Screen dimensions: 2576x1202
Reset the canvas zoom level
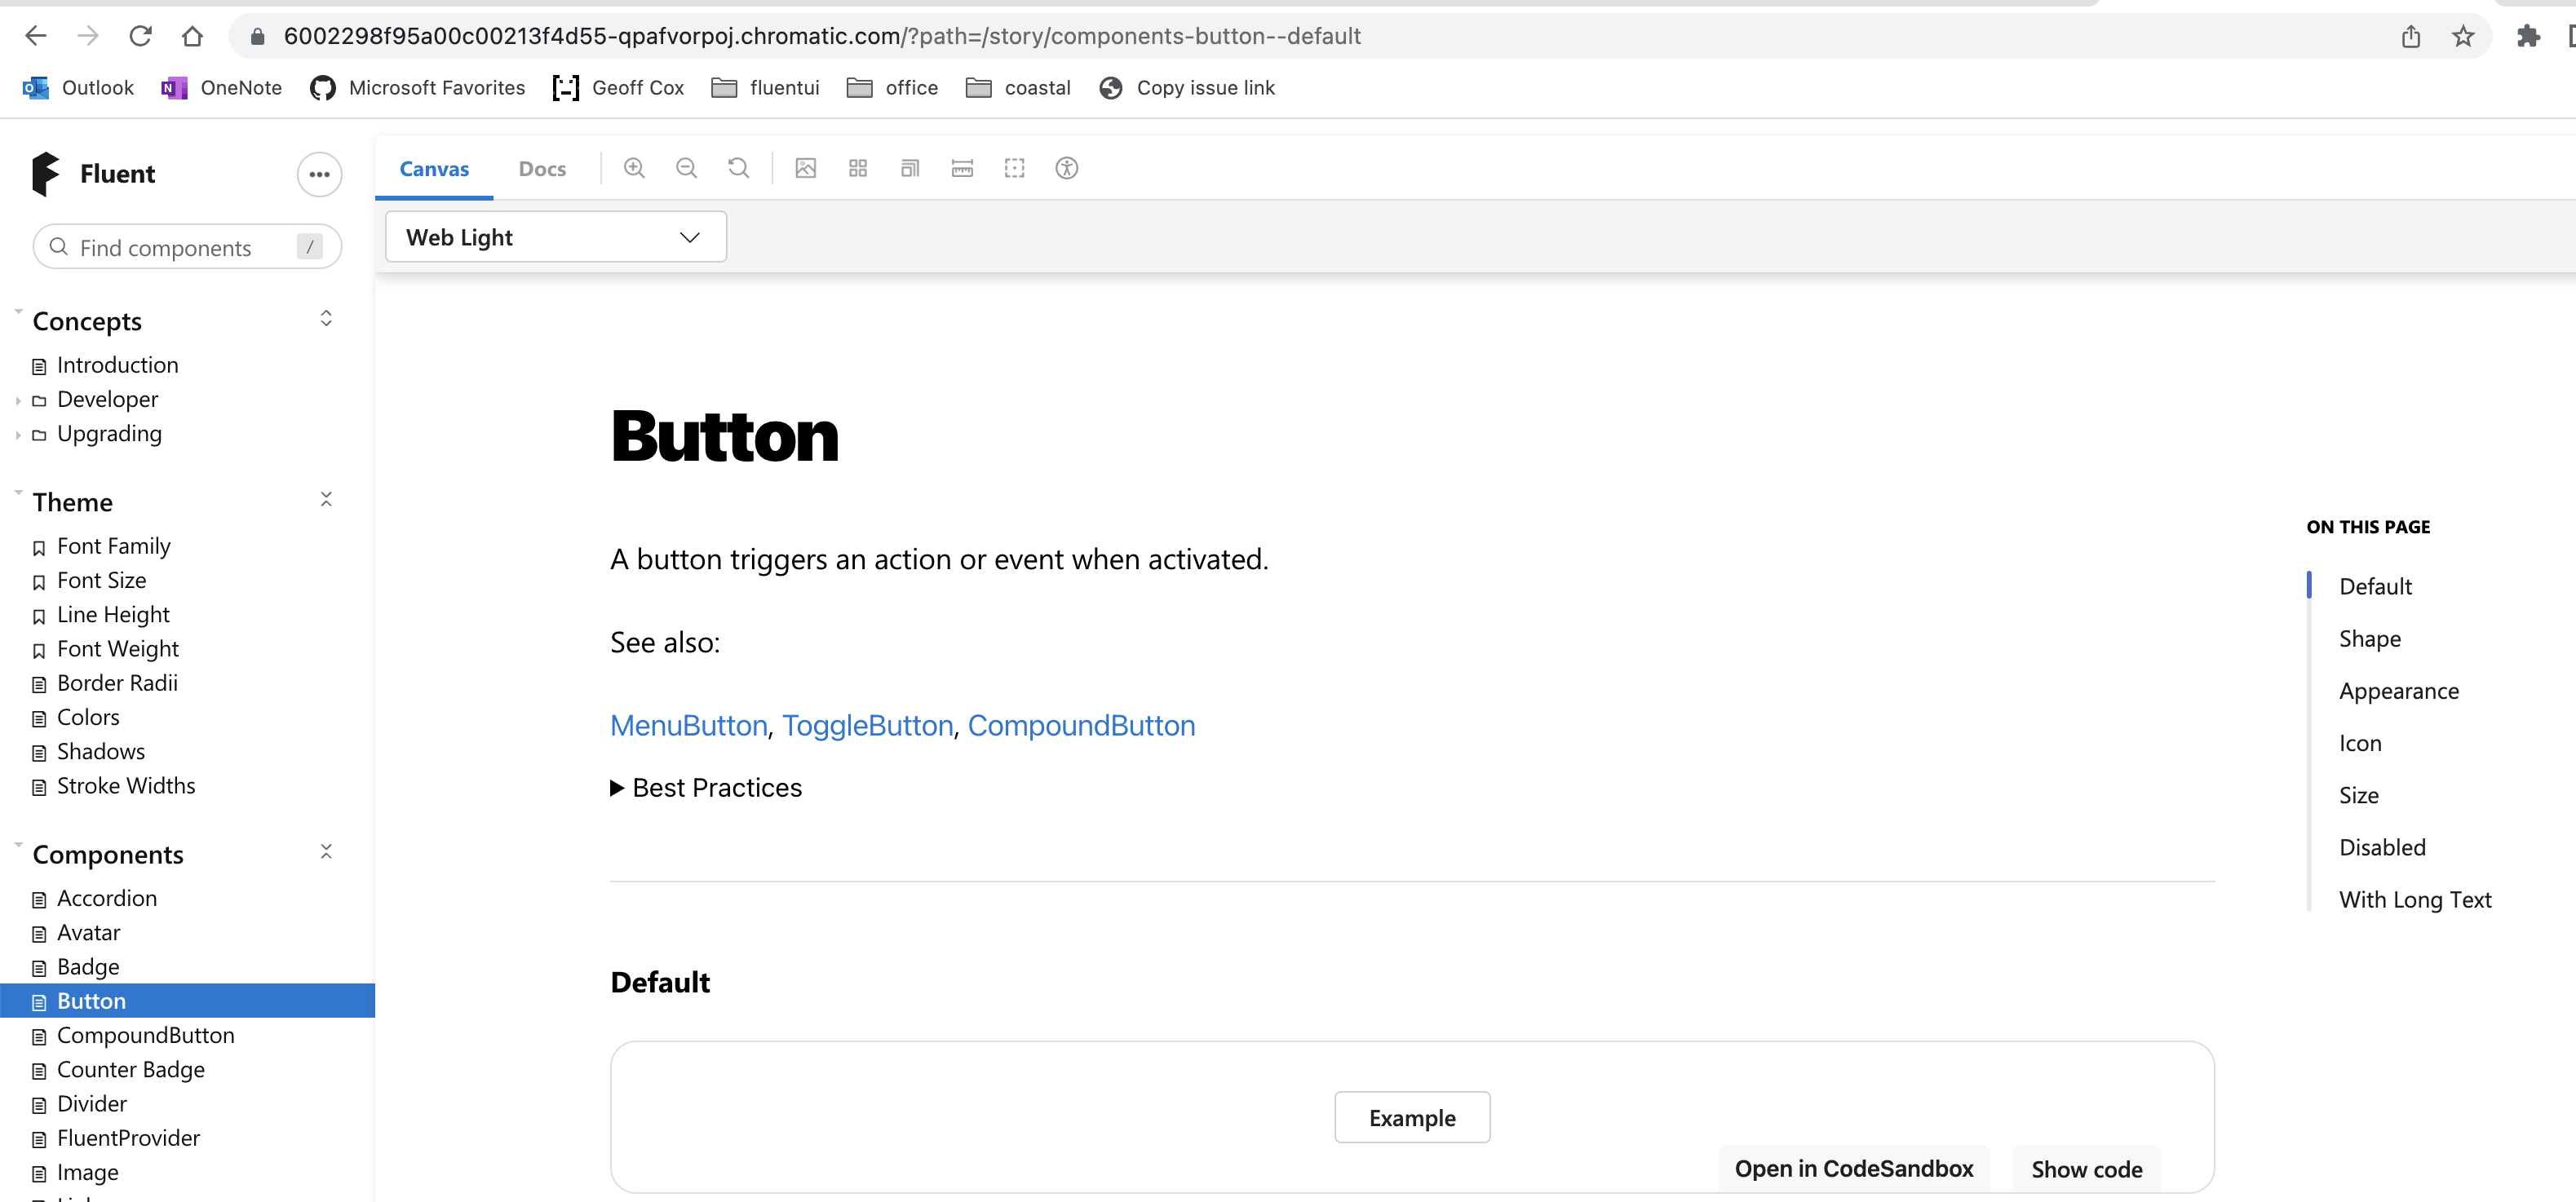738,168
